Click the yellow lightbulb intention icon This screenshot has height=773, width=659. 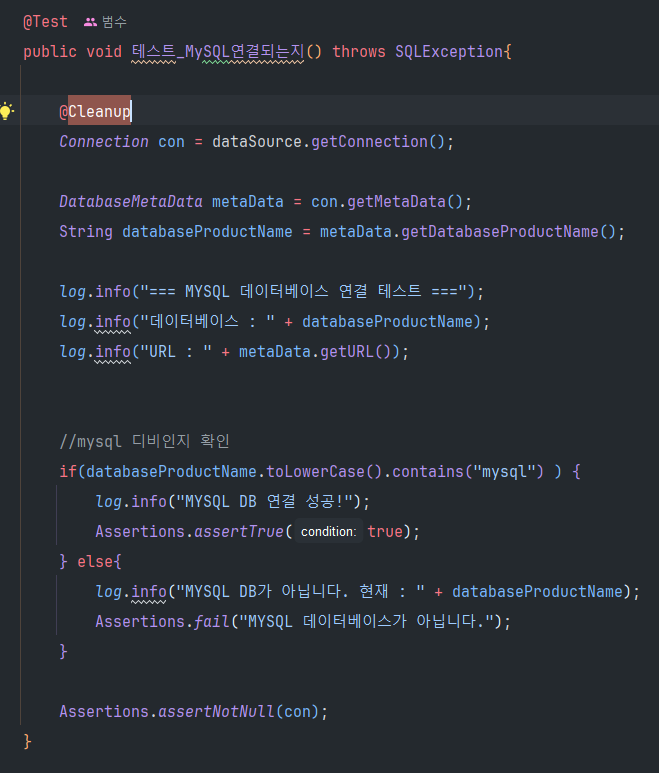[8, 111]
